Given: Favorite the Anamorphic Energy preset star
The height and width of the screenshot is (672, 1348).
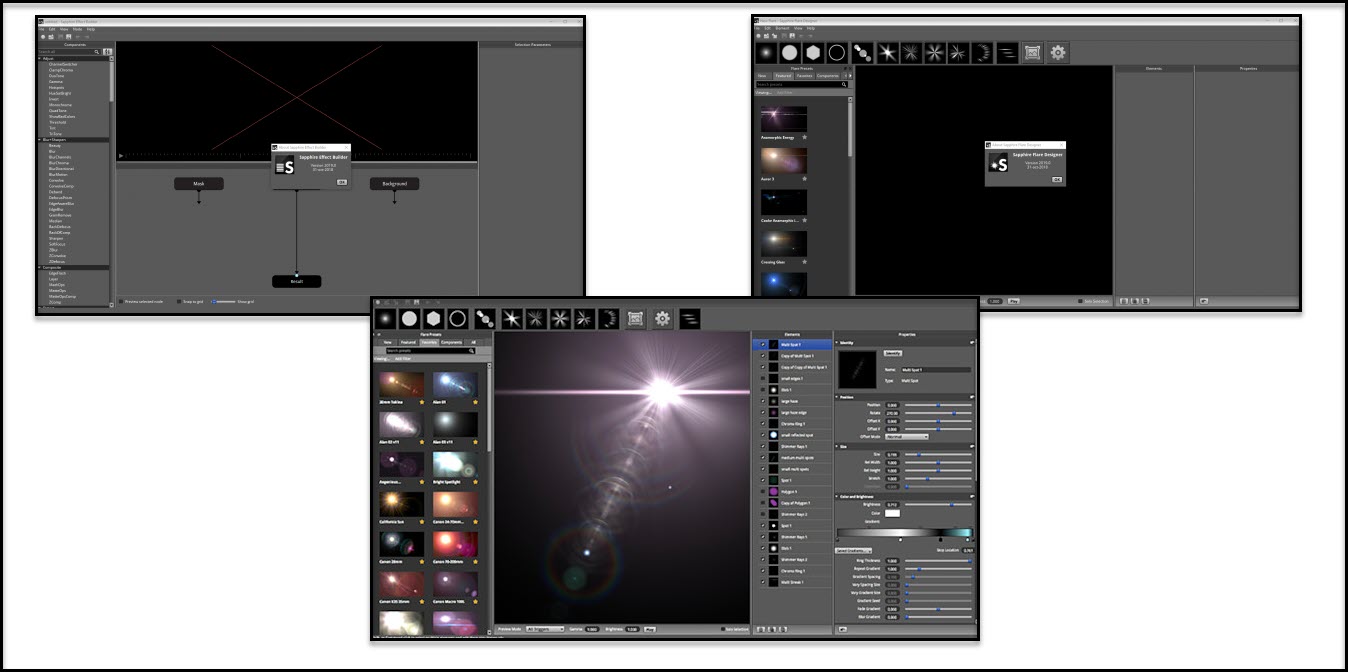Looking at the screenshot, I should [802, 135].
